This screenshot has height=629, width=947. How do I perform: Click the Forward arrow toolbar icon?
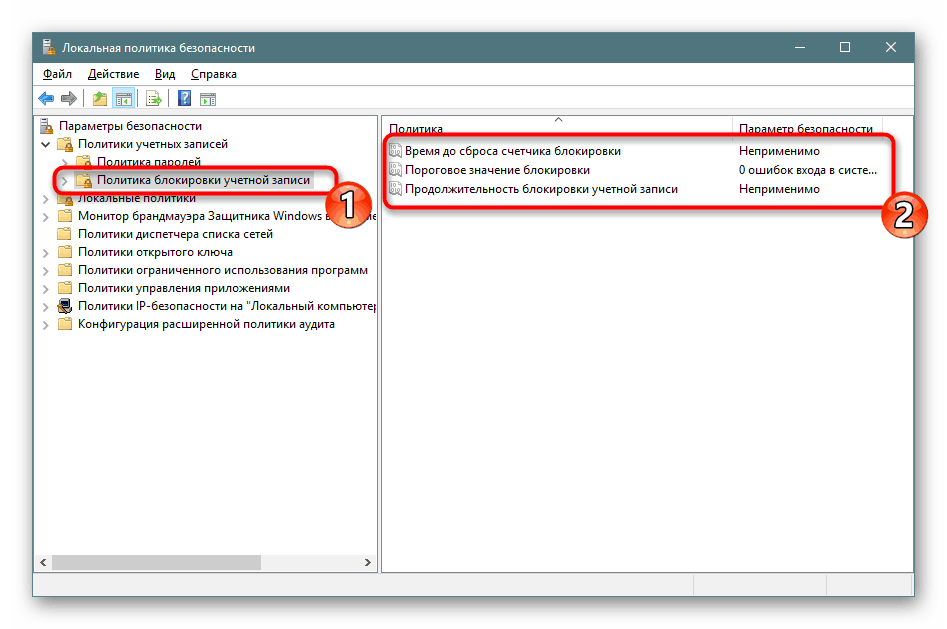click(x=69, y=98)
